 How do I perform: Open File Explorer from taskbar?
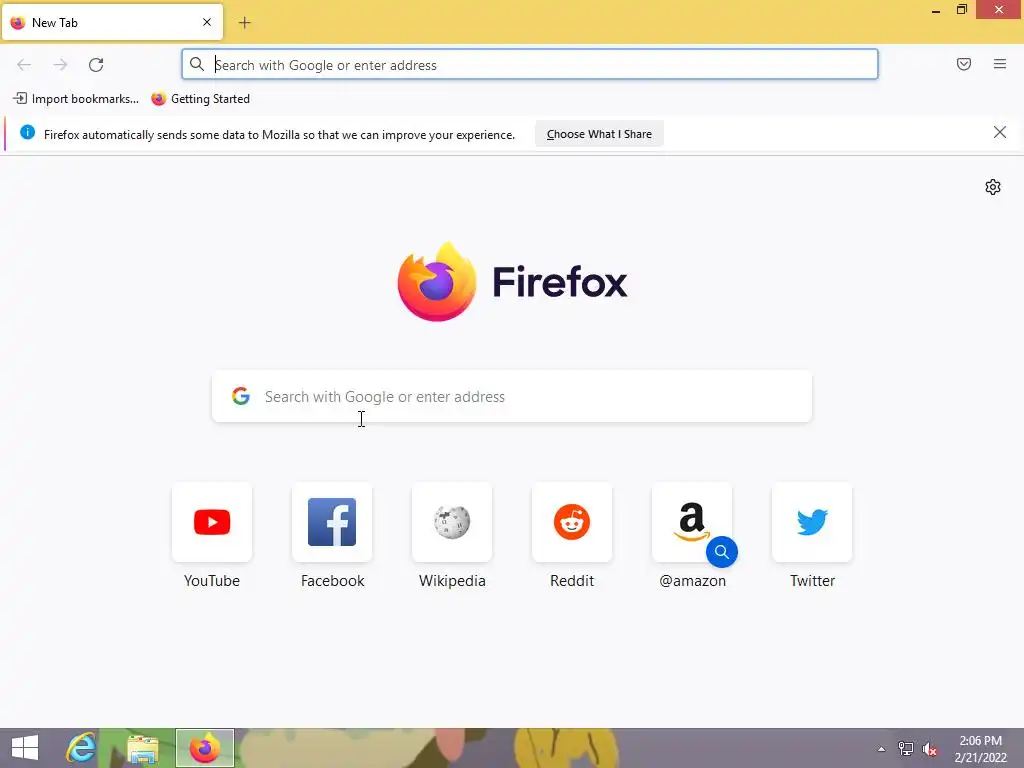[142, 748]
